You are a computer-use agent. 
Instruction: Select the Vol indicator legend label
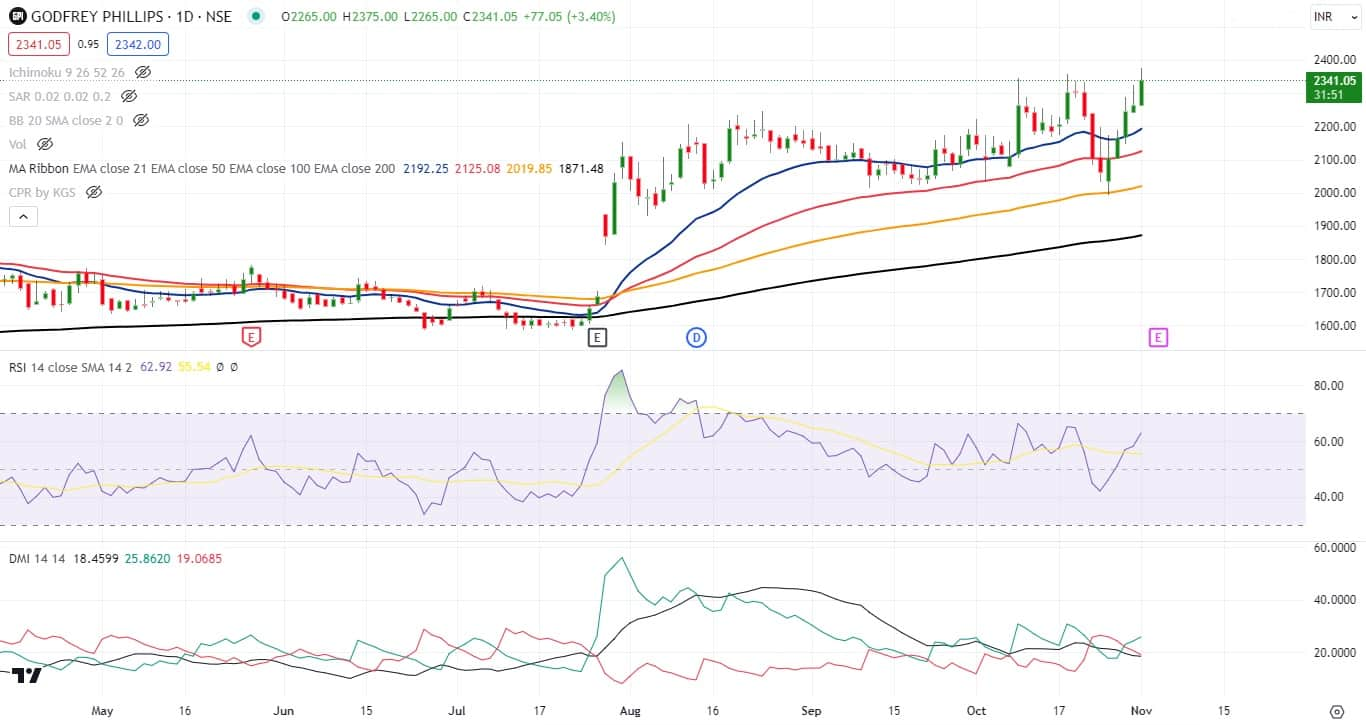[x=18, y=144]
